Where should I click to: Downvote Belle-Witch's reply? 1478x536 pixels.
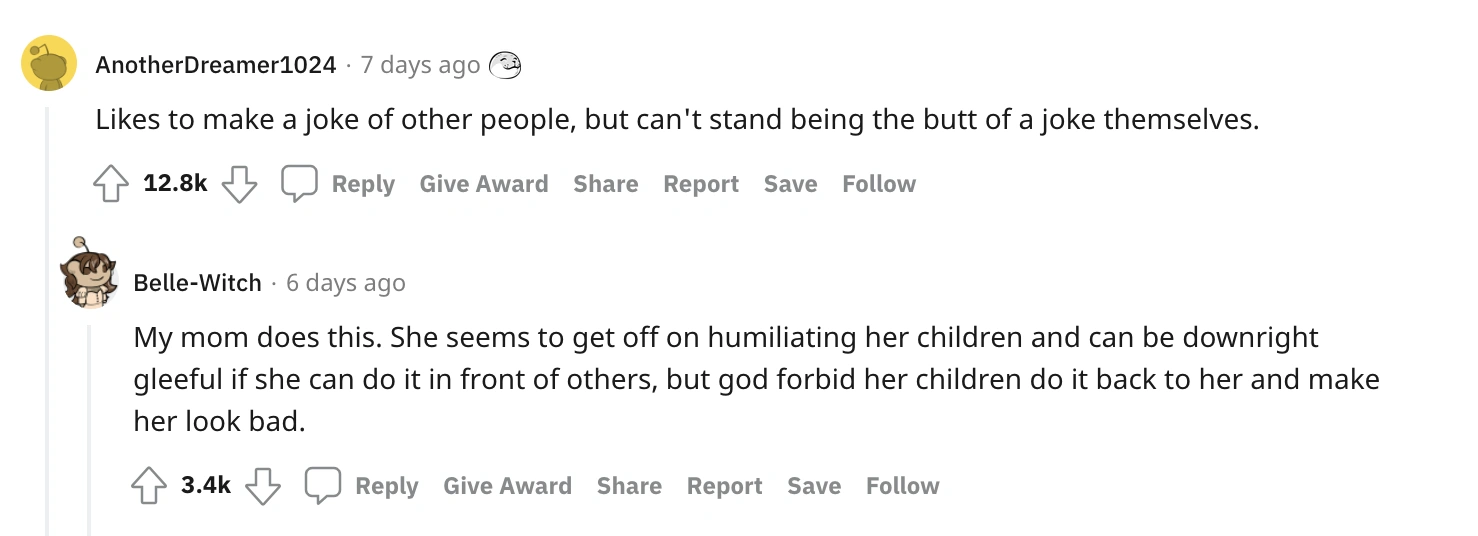click(x=263, y=487)
